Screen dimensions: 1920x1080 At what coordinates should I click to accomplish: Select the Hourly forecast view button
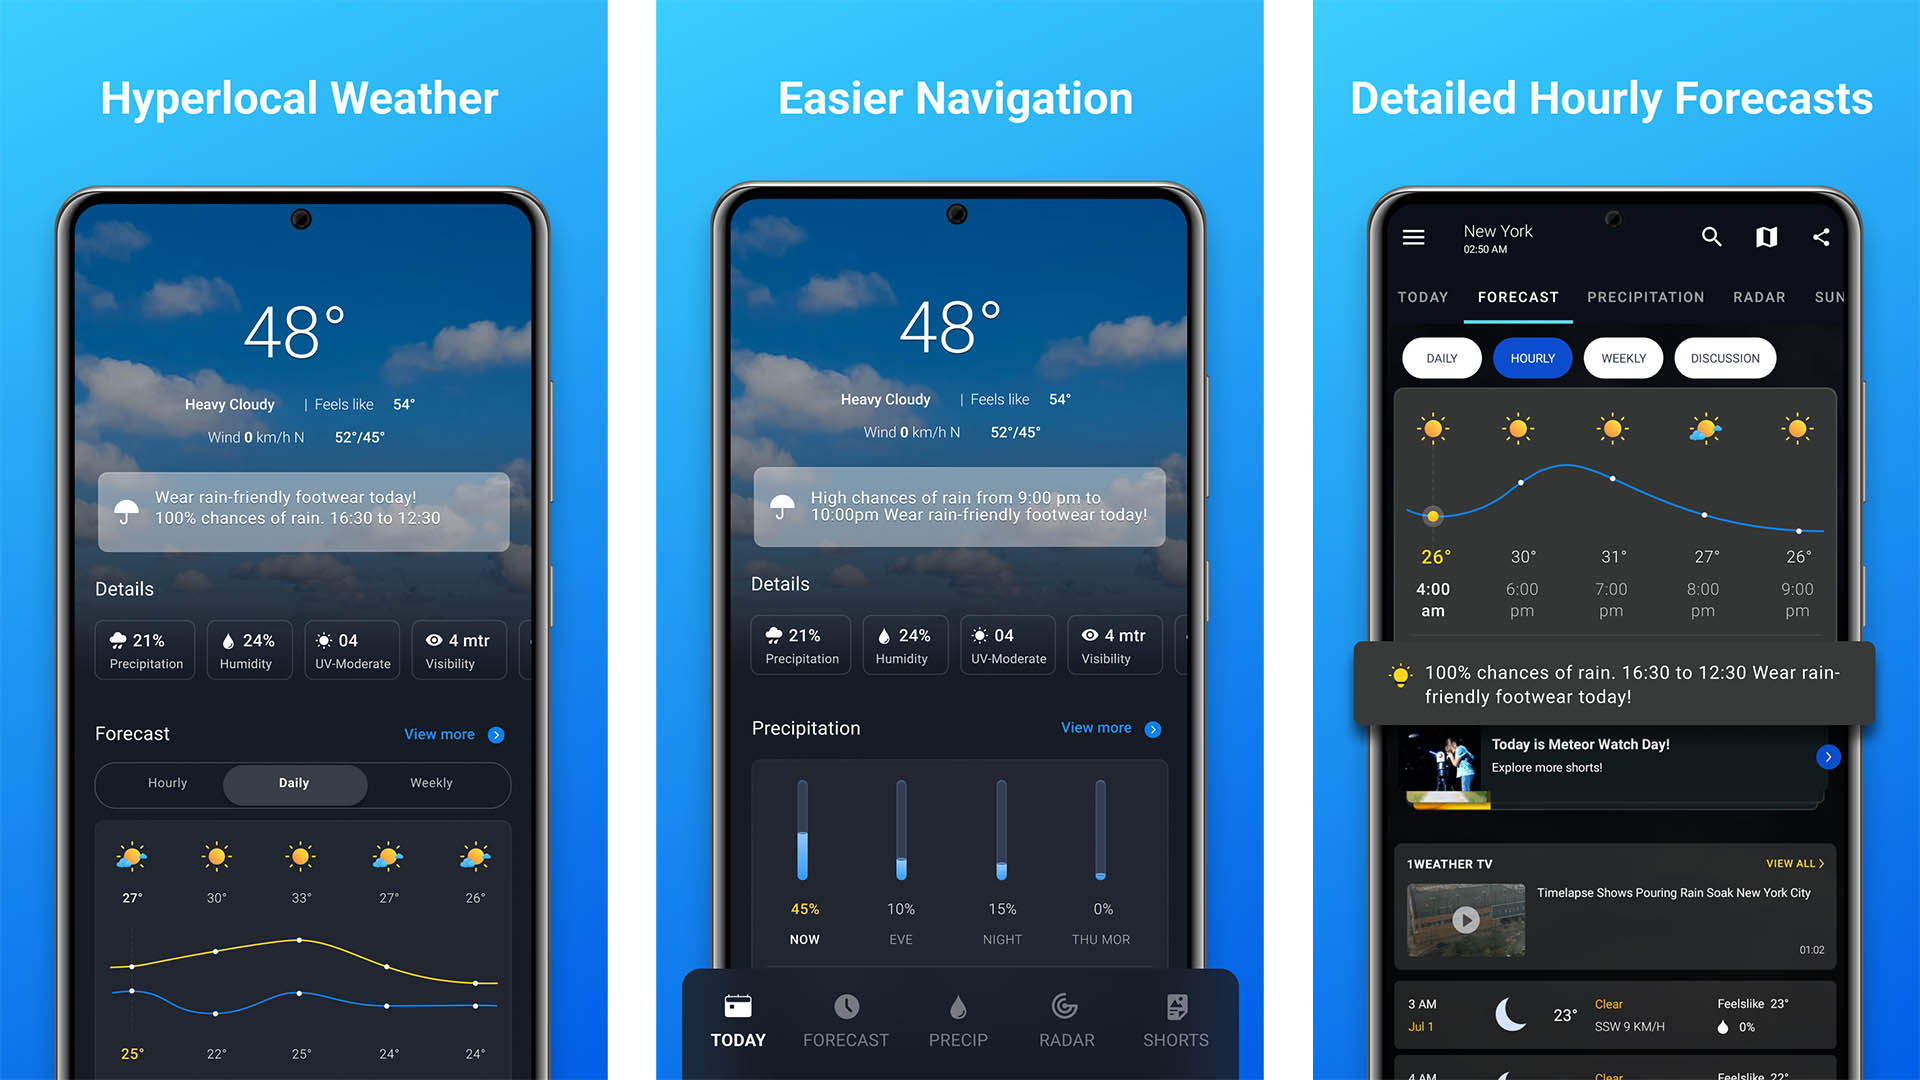pos(1532,357)
